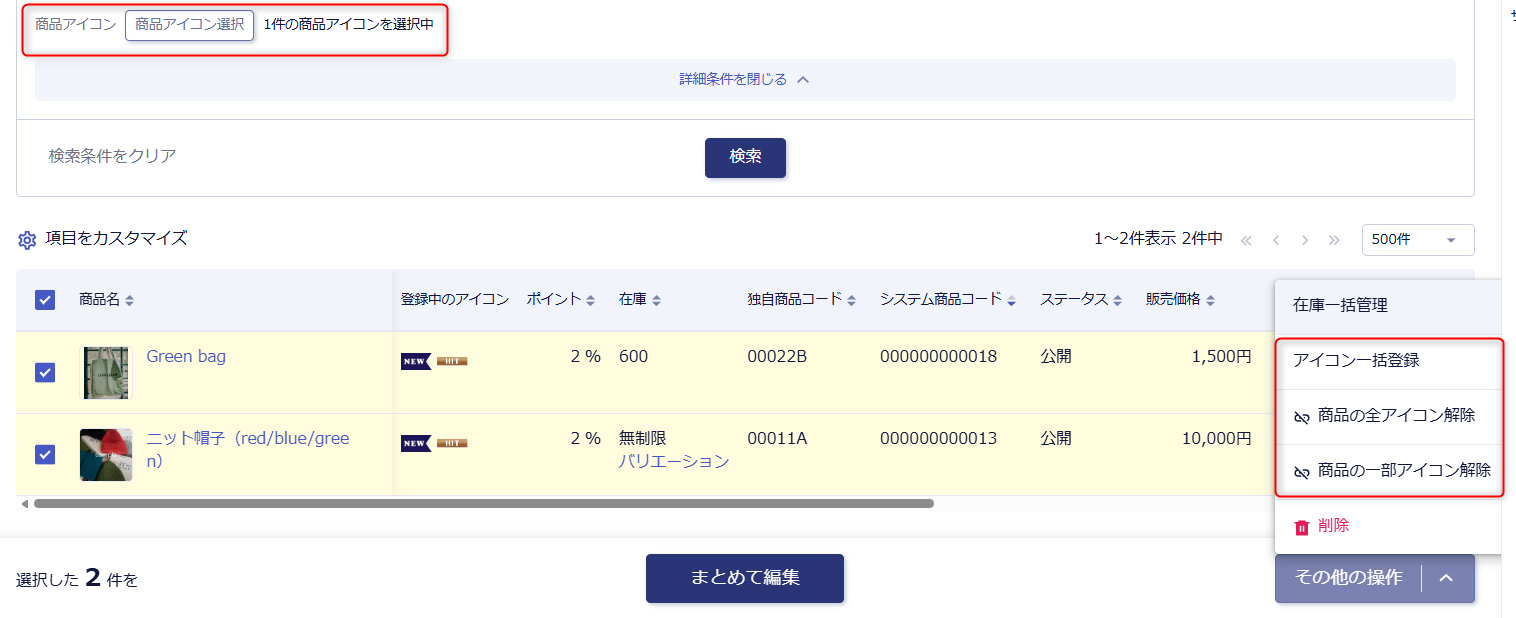Click 項目をカスタマイズ label

[116, 239]
